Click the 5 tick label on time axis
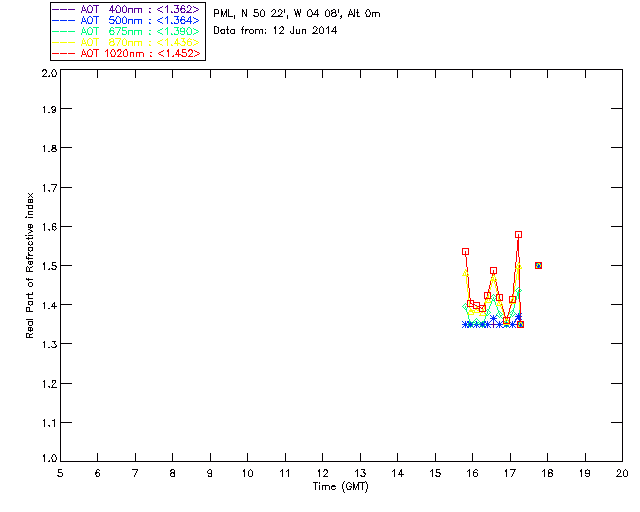Screen dimensions: 640x512 [60, 473]
